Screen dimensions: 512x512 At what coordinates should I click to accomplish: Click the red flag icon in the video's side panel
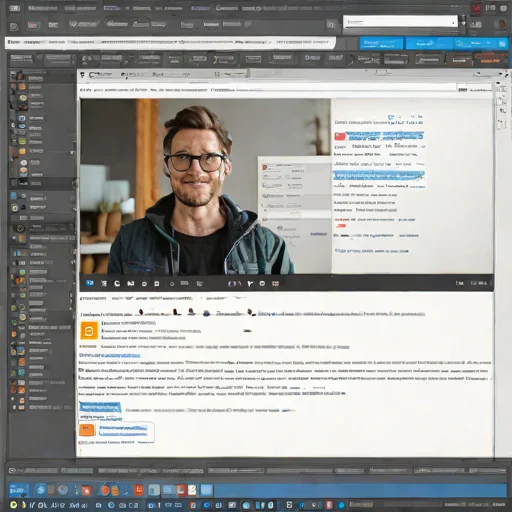coord(340,136)
